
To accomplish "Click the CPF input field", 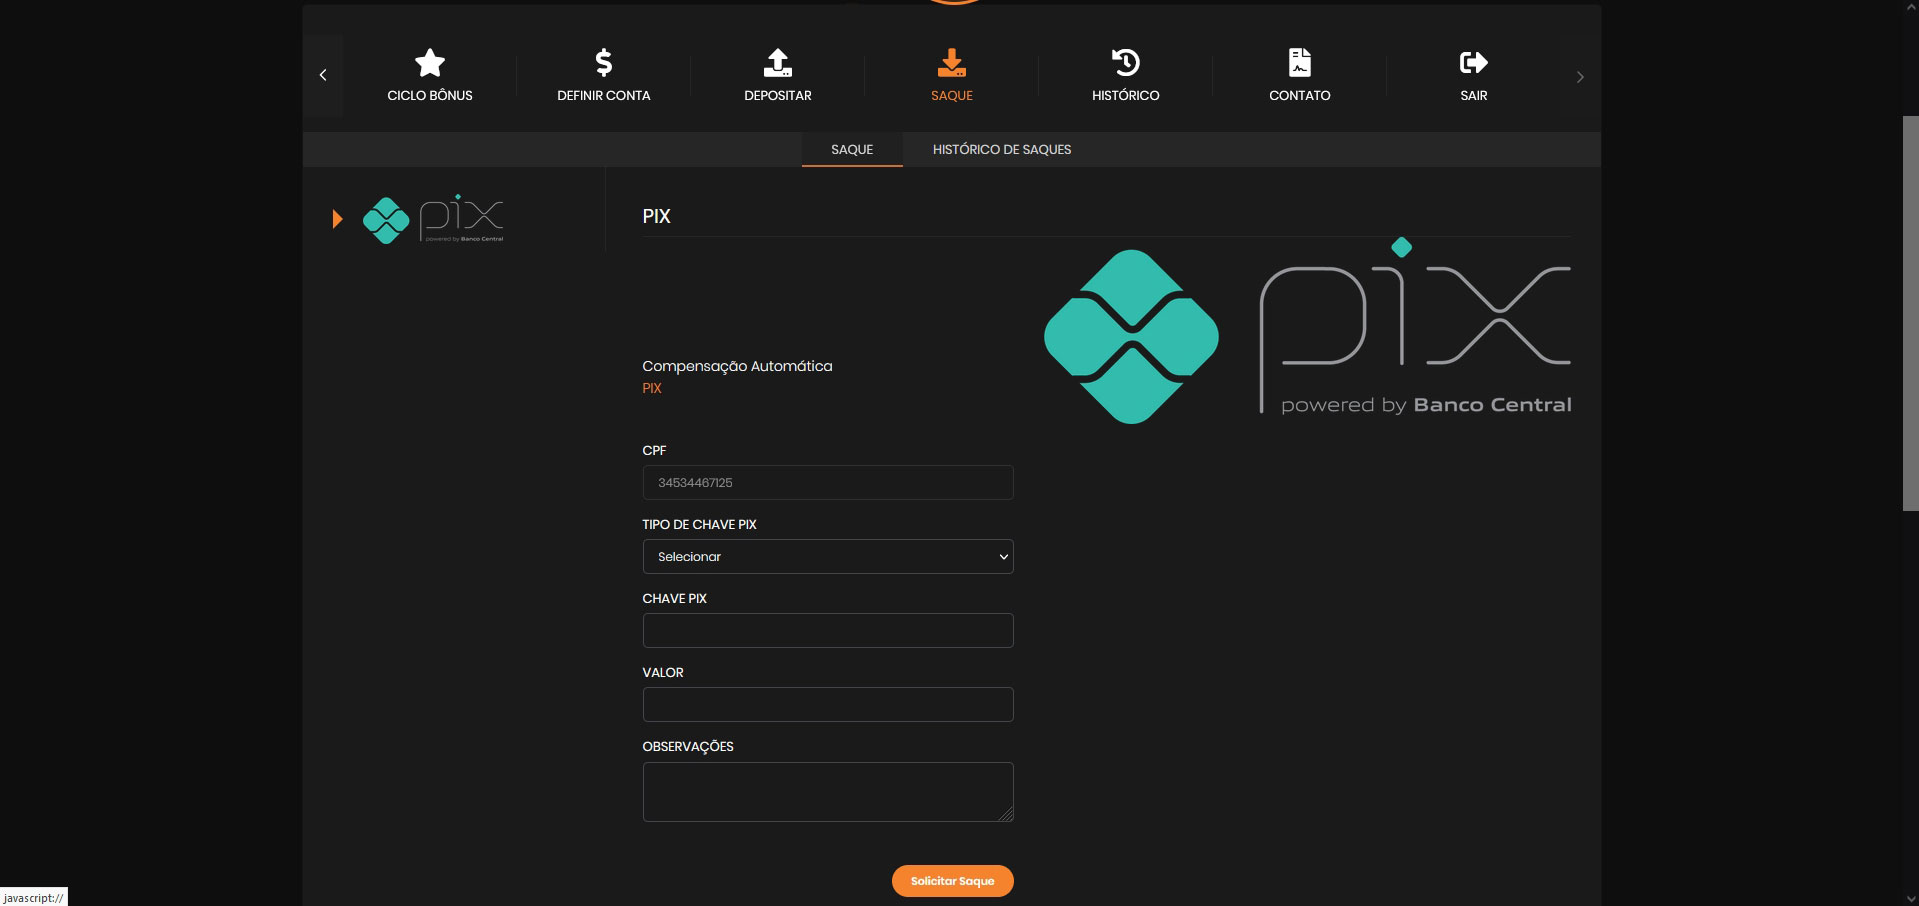I will click(x=828, y=483).
